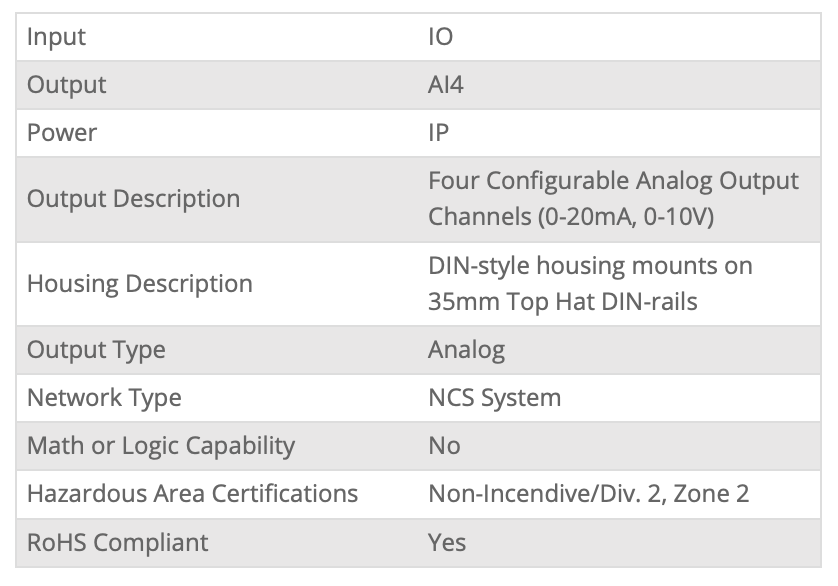Image resolution: width=838 pixels, height=586 pixels.
Task: Select the Analog output type value
Action: [466, 350]
